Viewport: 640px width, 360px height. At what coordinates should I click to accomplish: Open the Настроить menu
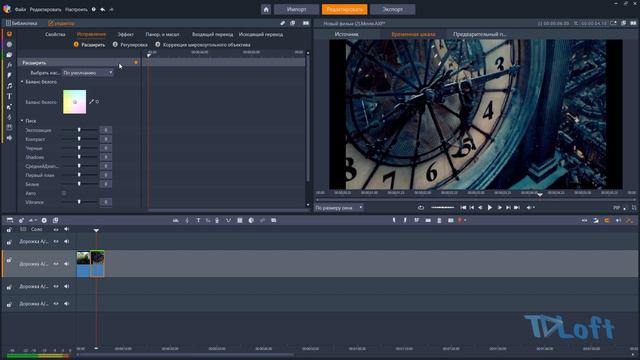[x=76, y=9]
